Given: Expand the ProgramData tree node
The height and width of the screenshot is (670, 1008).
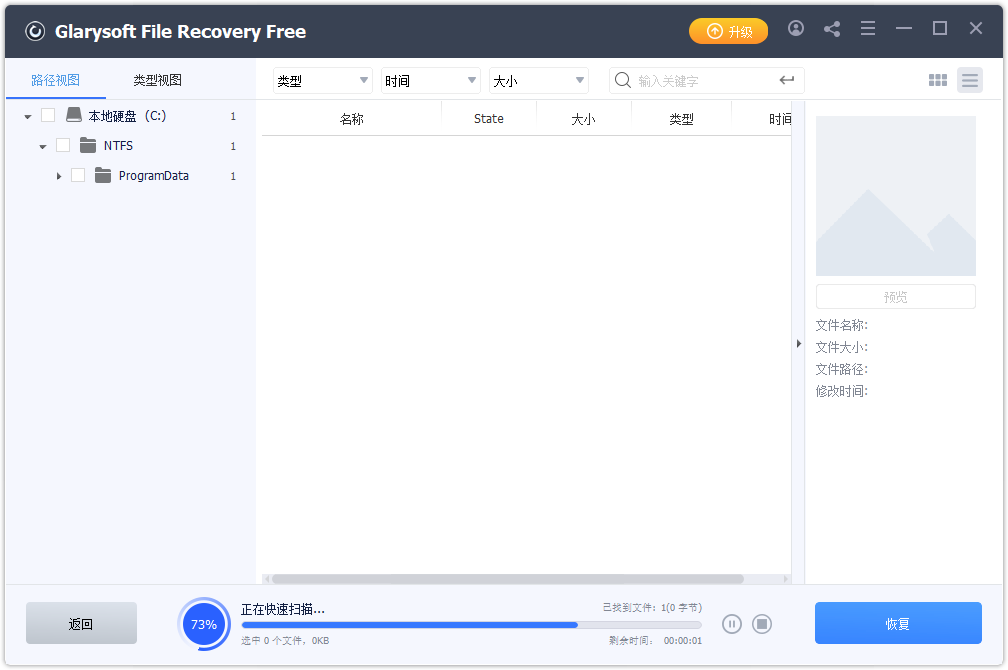Looking at the screenshot, I should (58, 175).
